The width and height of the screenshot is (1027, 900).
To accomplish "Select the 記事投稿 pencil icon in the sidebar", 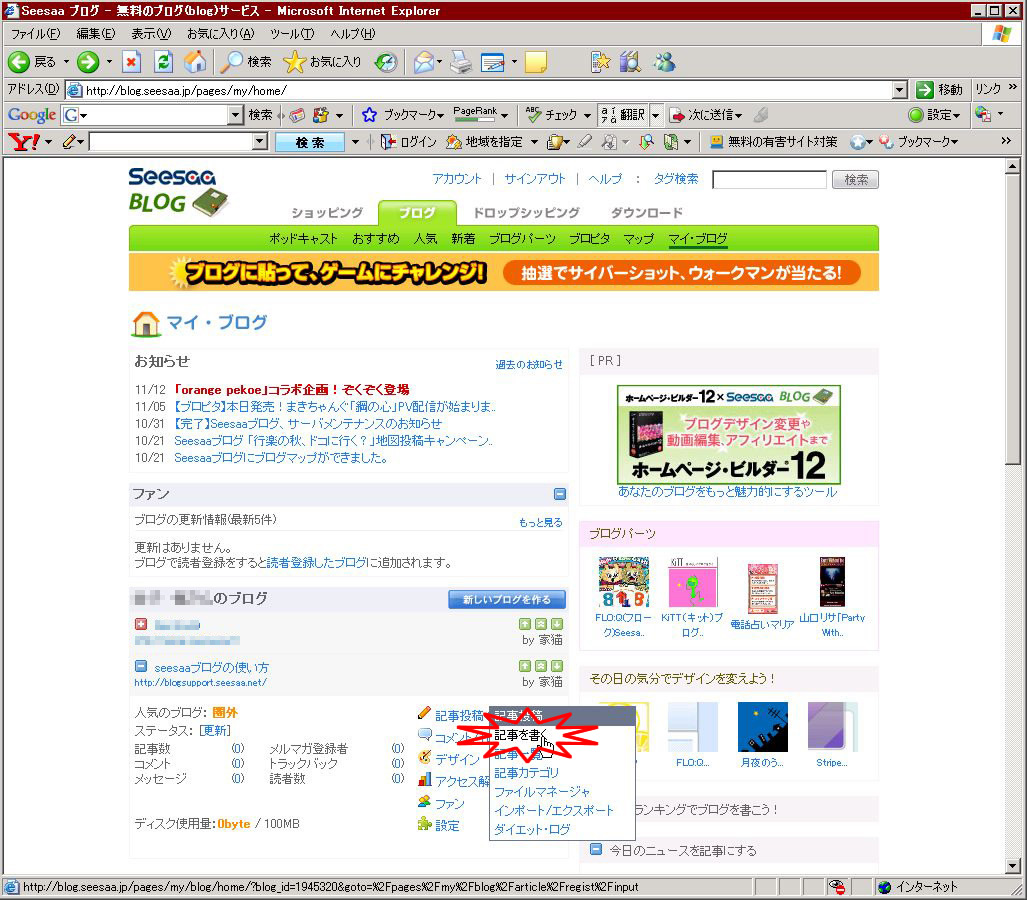I will point(425,711).
